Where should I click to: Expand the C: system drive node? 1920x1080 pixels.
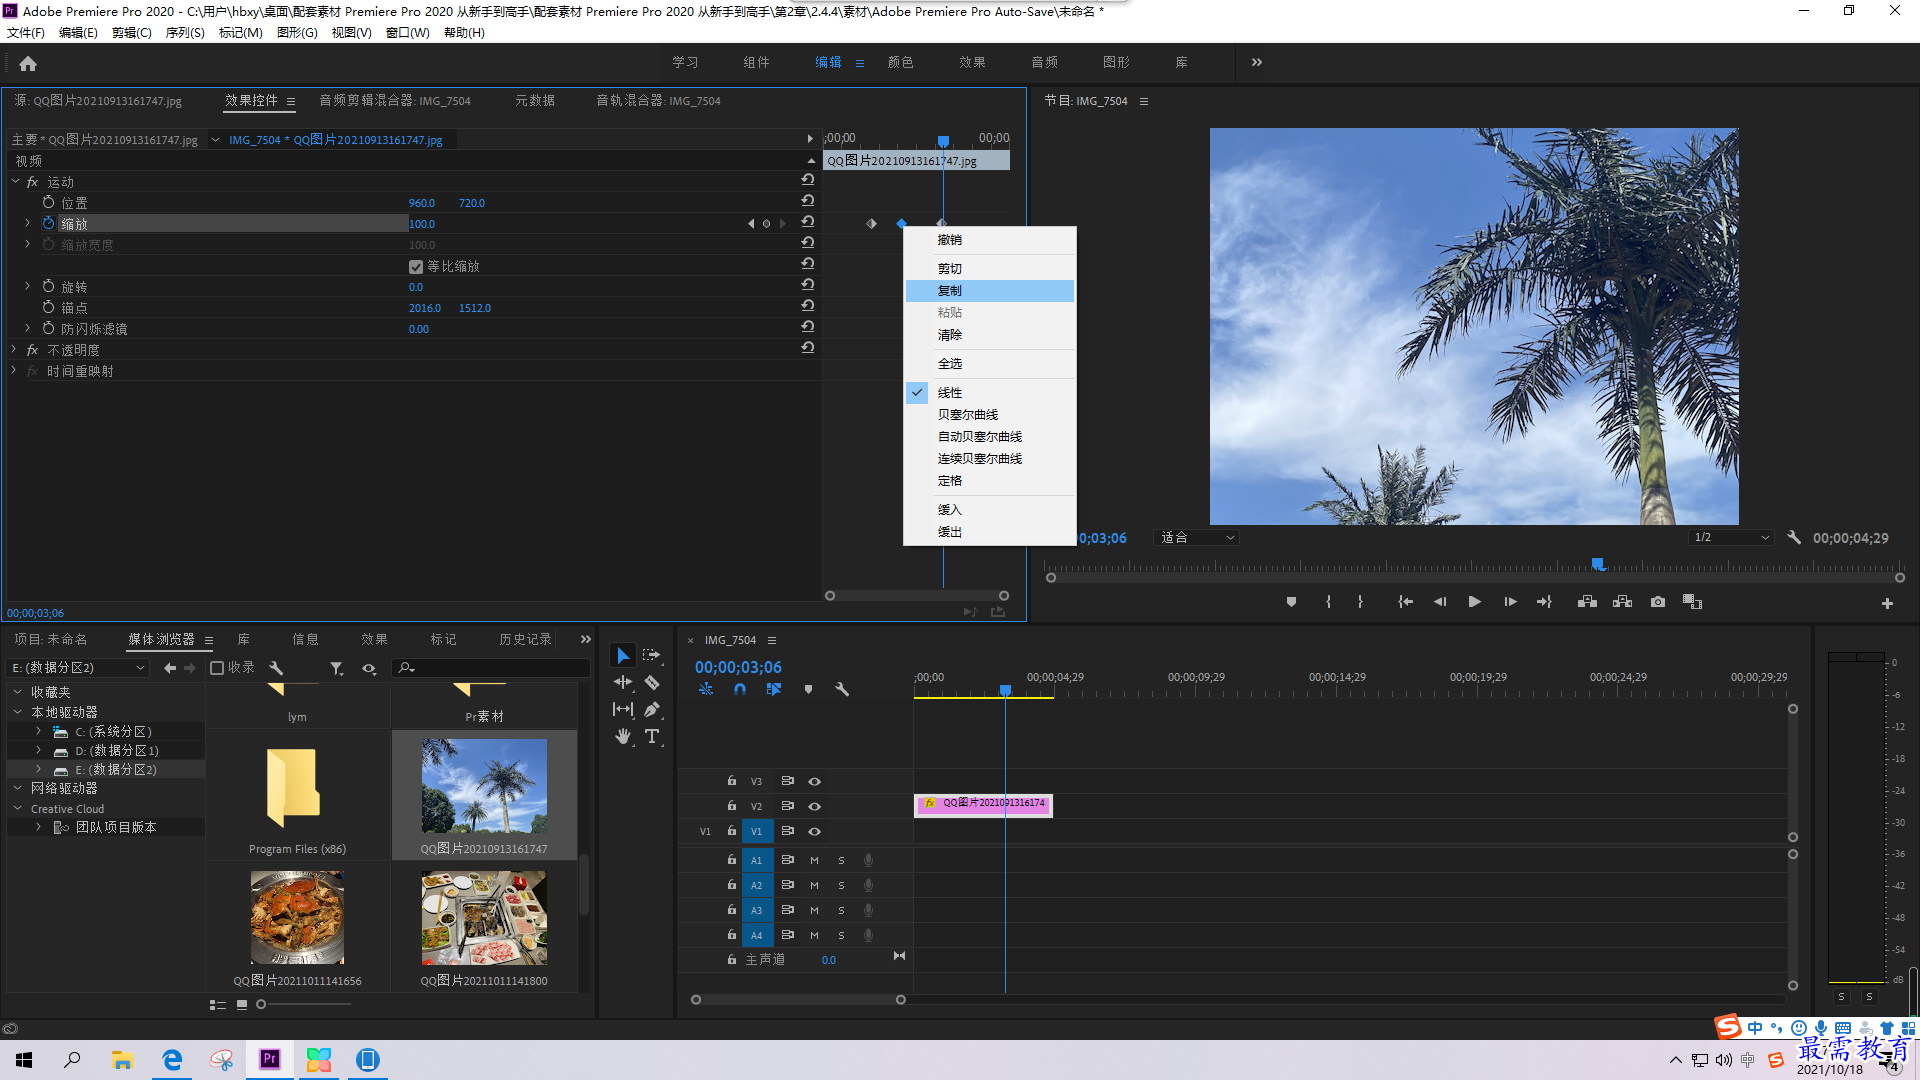coord(38,731)
